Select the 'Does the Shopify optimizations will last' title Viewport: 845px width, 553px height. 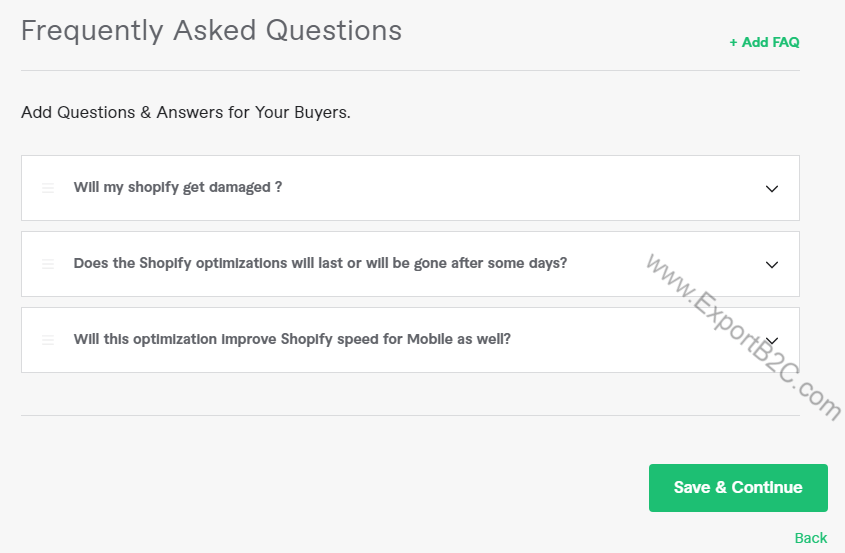(x=320, y=263)
